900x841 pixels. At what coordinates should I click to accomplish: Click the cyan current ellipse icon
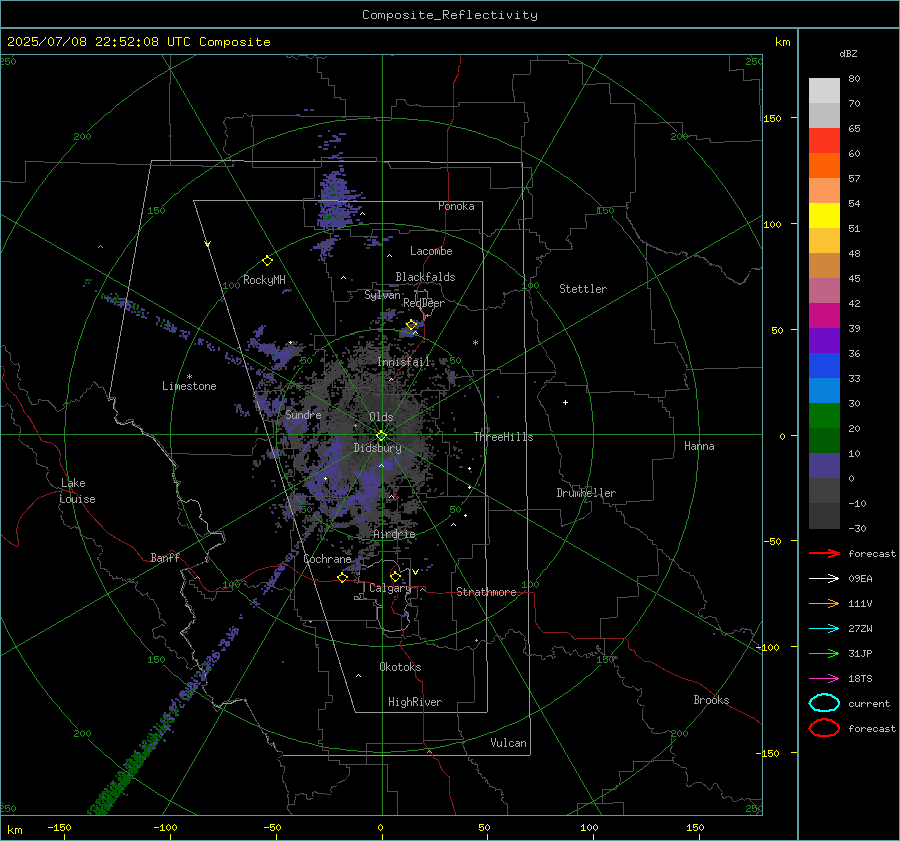point(824,703)
